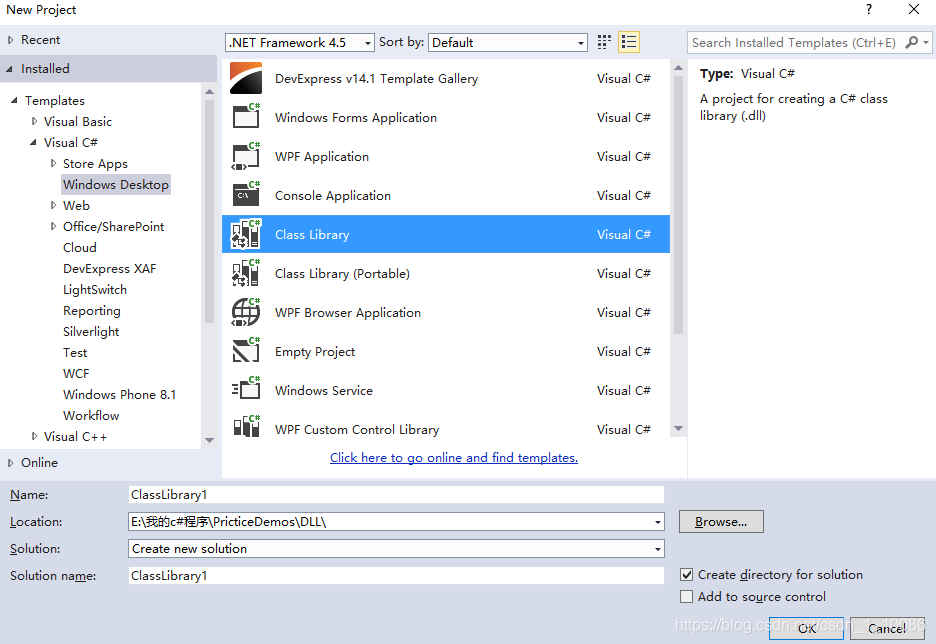Select the Test category
The height and width of the screenshot is (644, 936).
click(x=75, y=353)
